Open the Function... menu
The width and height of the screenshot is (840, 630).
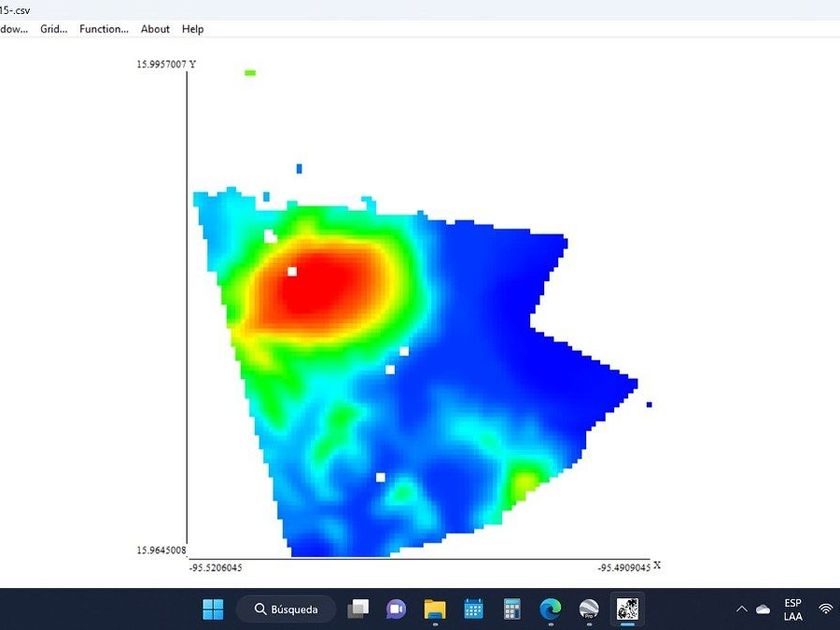pos(104,29)
